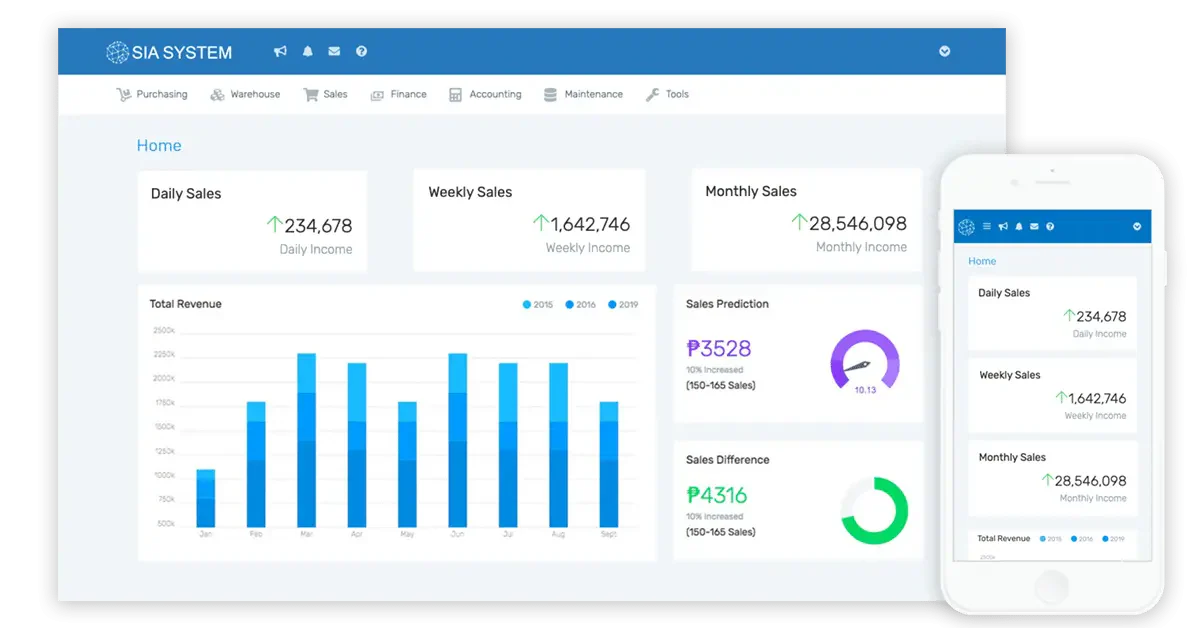Expand the user dropdown arrow in desktop header
This screenshot has height=628, width=1200.
[x=944, y=51]
